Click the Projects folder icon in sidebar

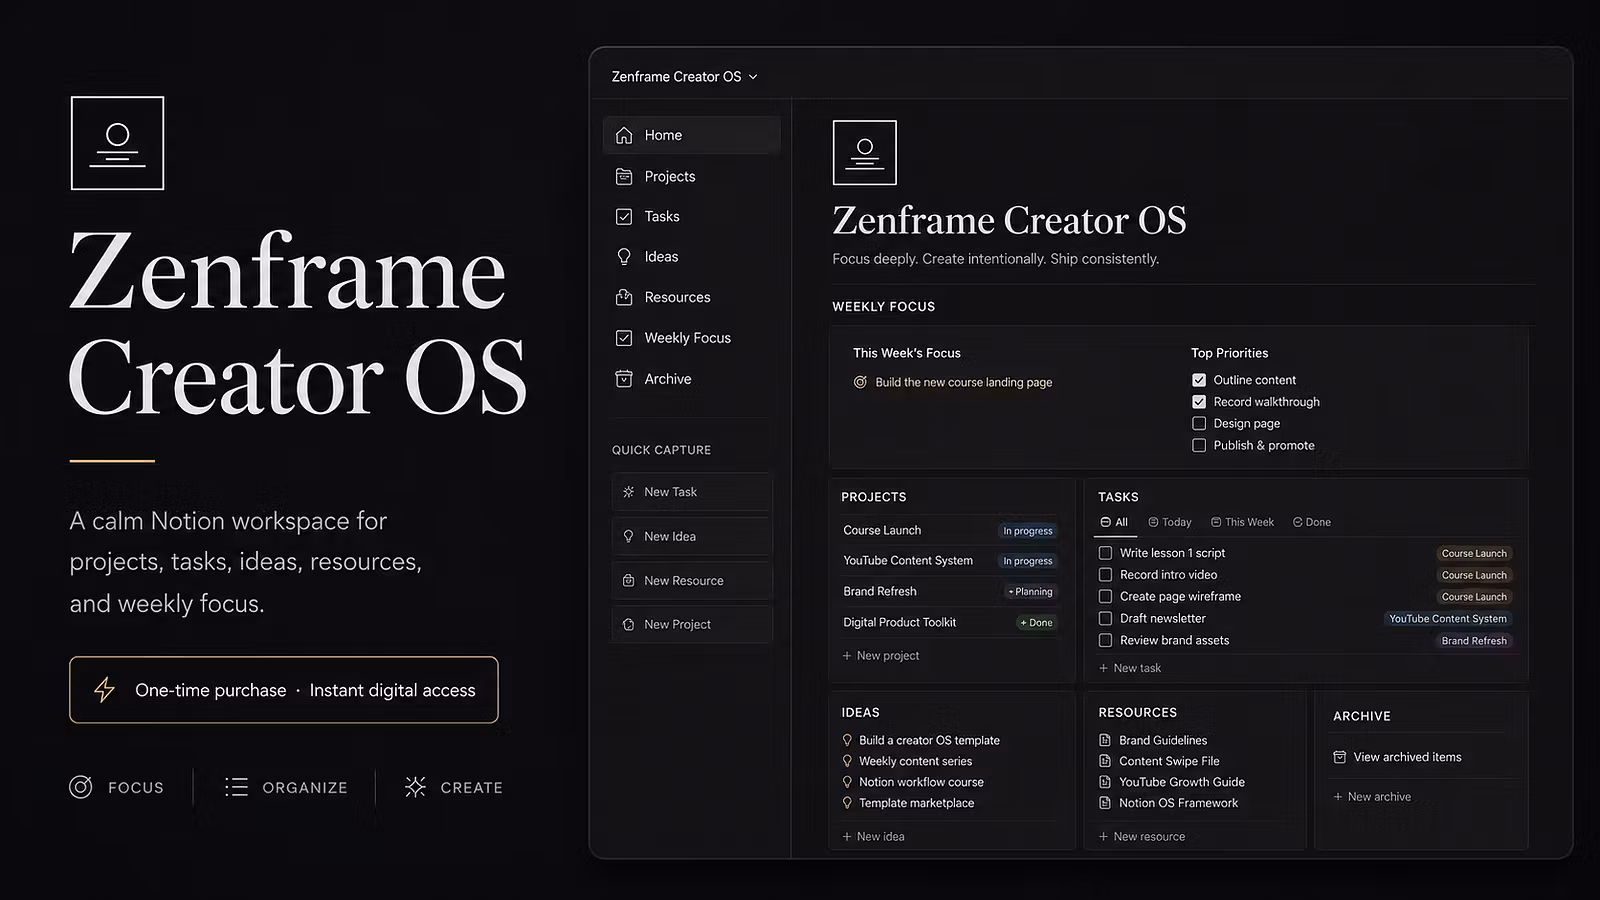coord(624,176)
